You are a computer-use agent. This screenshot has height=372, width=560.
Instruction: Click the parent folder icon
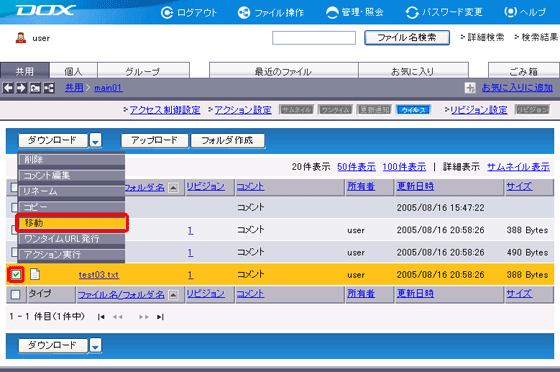[35, 88]
